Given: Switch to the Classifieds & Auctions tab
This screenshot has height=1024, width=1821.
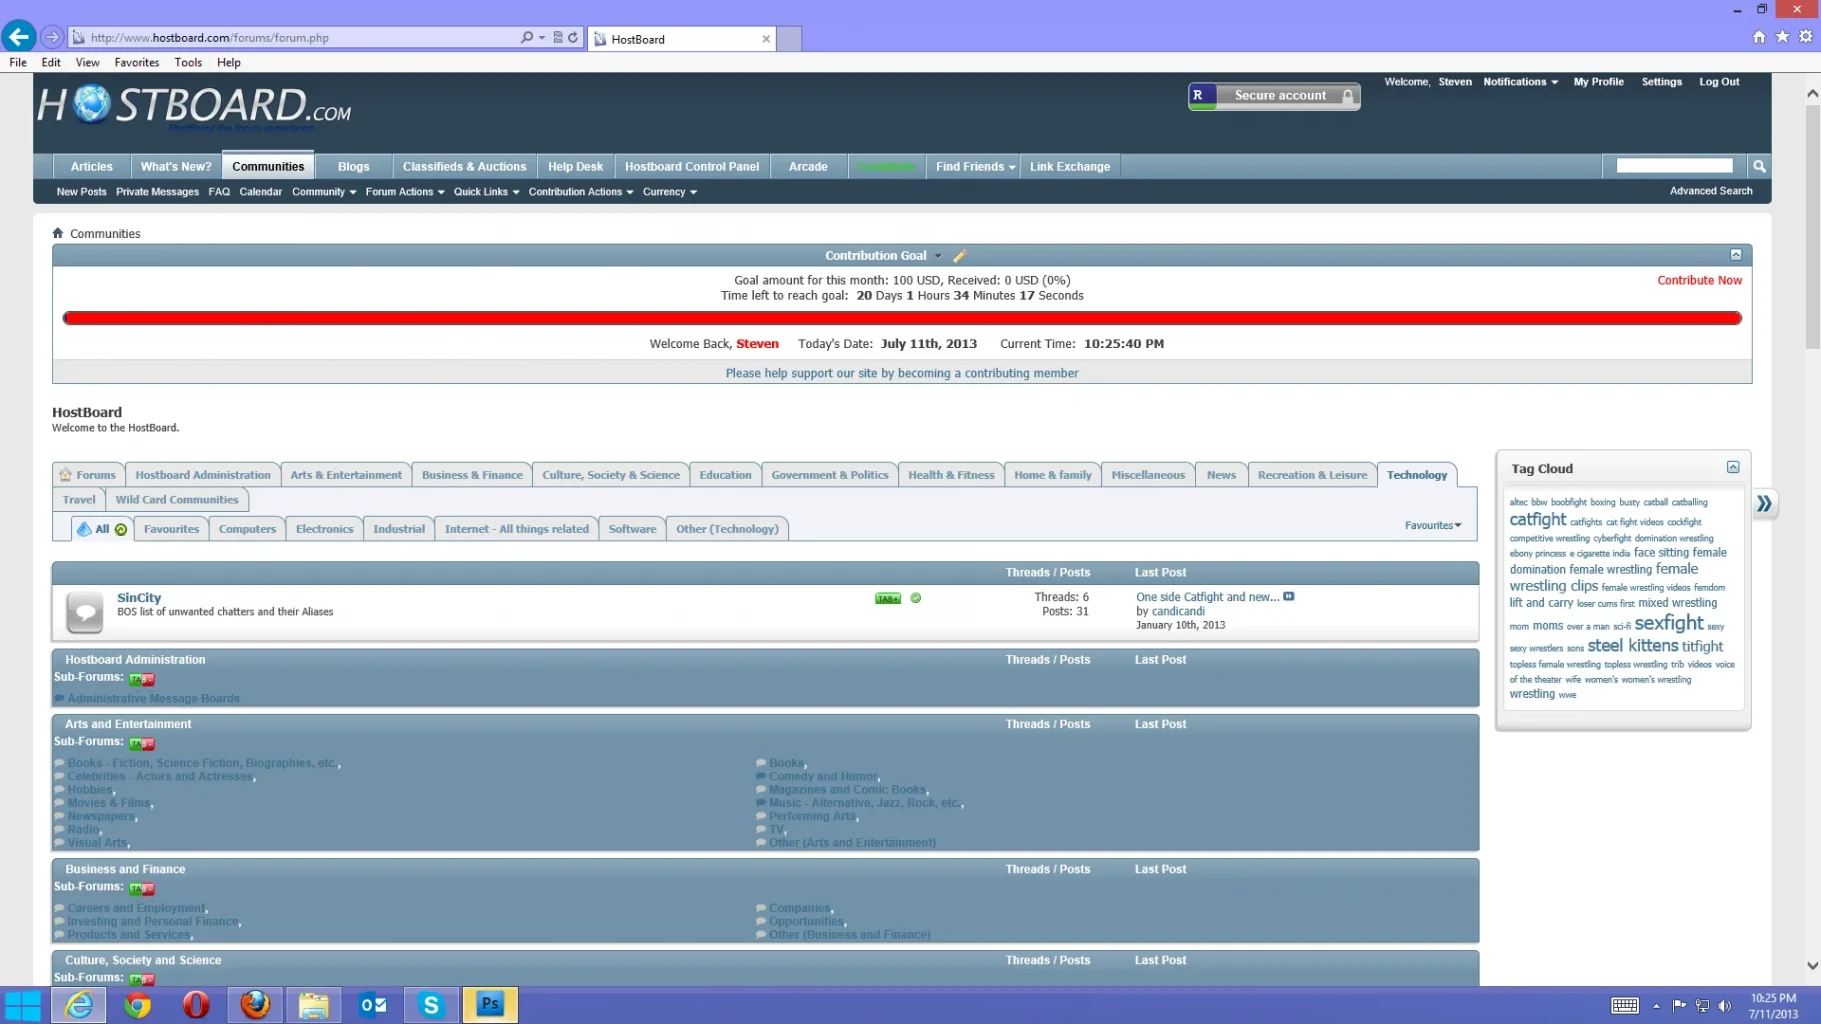Looking at the screenshot, I should (464, 166).
